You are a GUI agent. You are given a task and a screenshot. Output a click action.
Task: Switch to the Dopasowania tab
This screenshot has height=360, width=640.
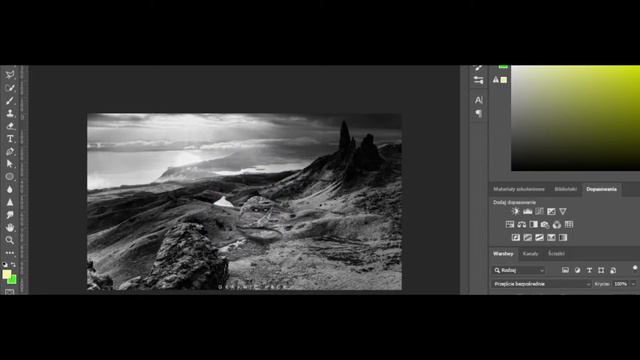tap(601, 189)
